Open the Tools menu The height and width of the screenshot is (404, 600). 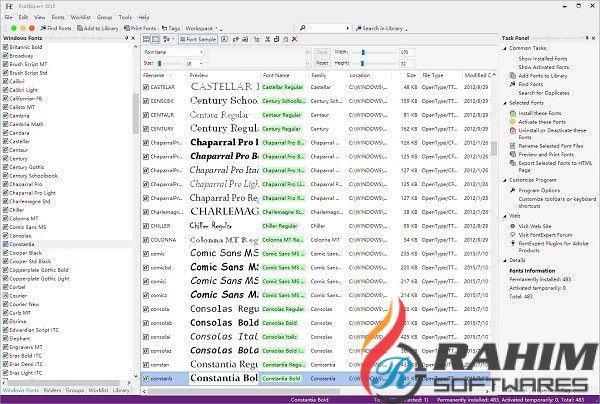[125, 17]
